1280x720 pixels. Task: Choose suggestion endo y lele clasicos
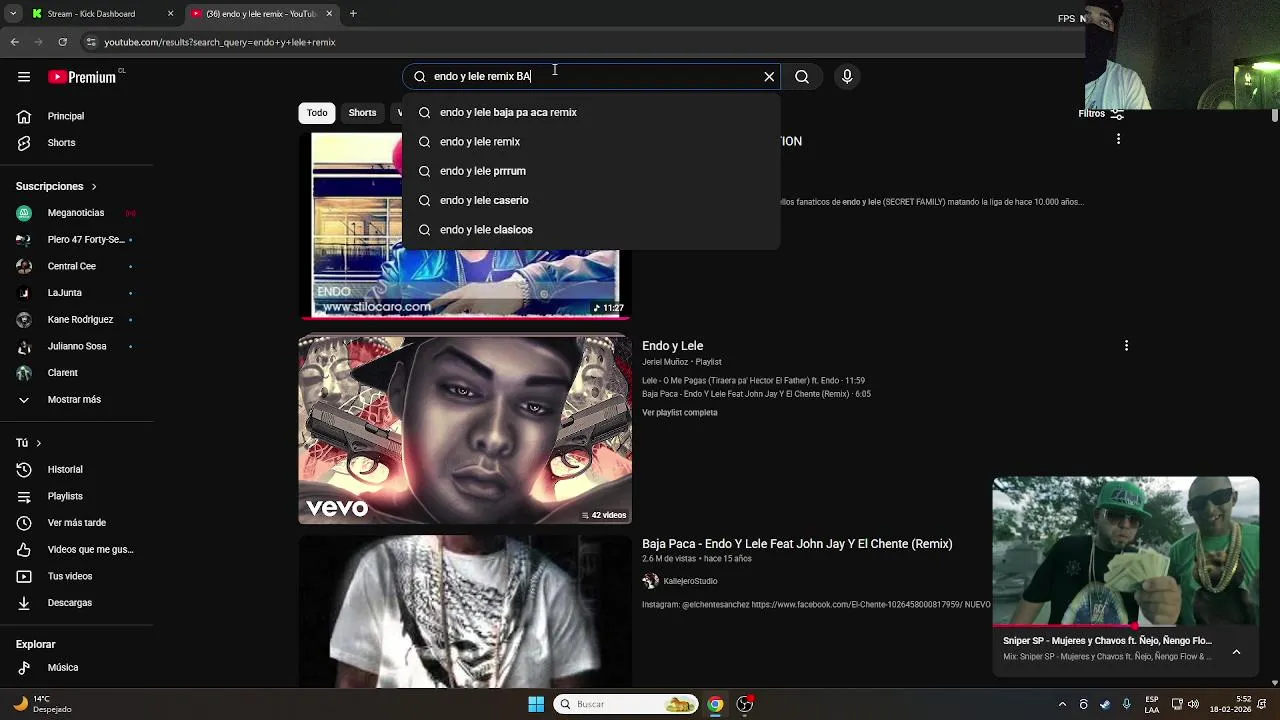[591, 229]
